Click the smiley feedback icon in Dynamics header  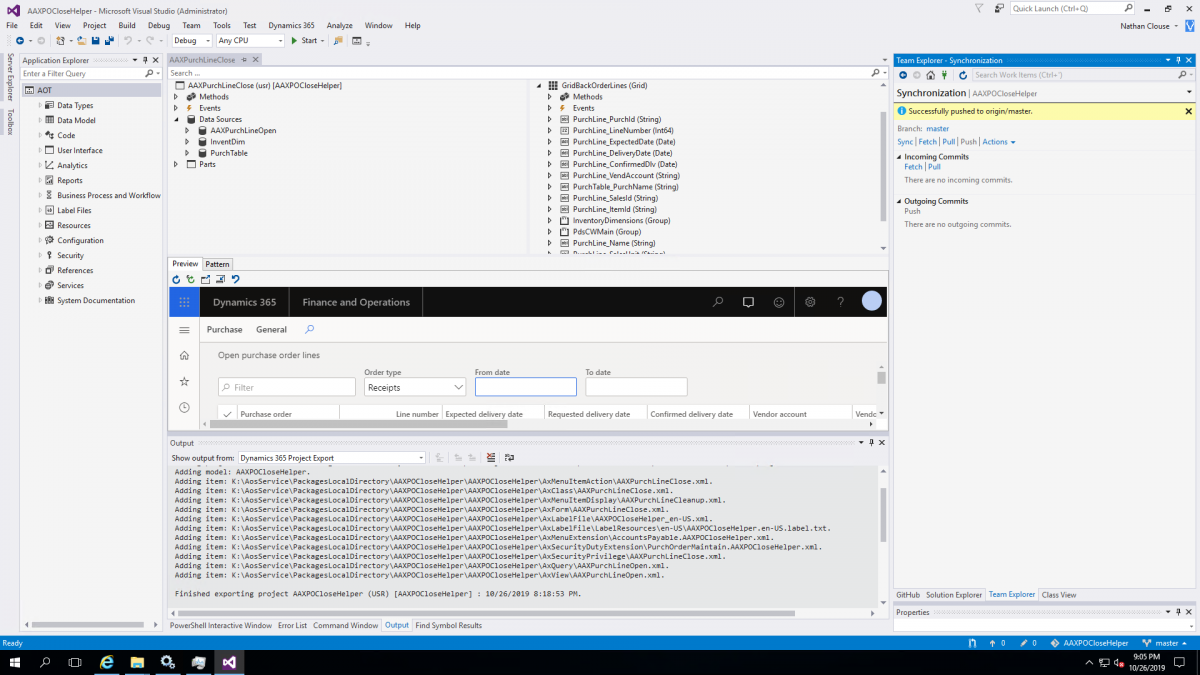(x=779, y=302)
